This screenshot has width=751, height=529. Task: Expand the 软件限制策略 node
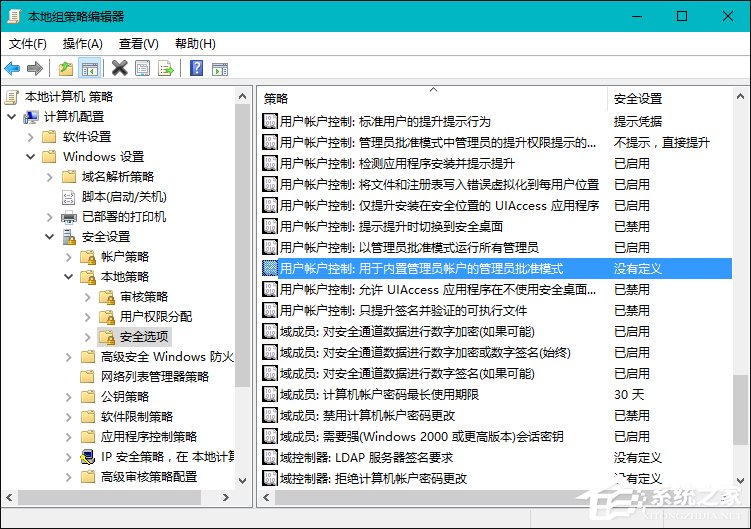[68, 417]
